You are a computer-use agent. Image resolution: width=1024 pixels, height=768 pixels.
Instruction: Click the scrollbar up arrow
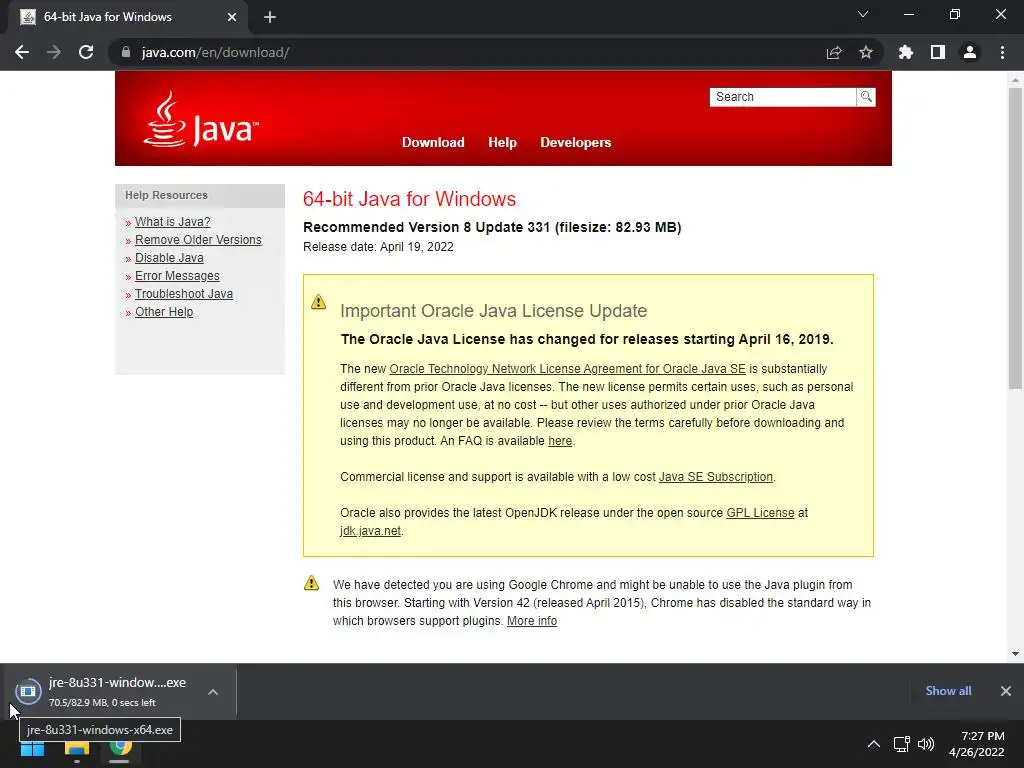[x=1015, y=80]
